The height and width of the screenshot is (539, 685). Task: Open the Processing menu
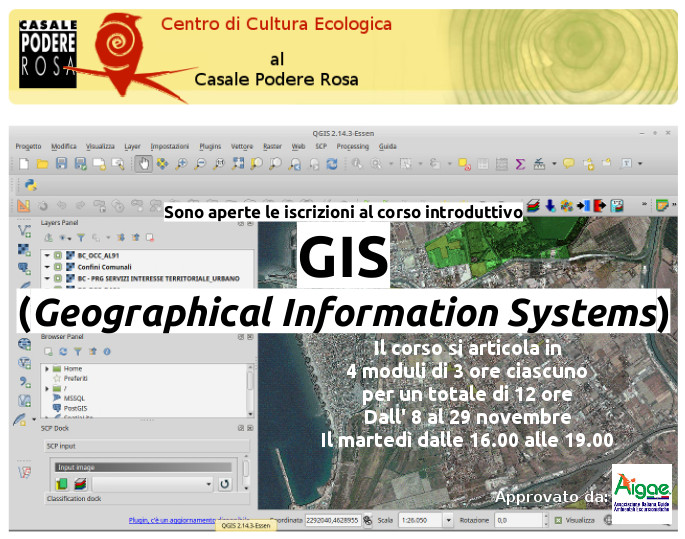[x=352, y=146]
